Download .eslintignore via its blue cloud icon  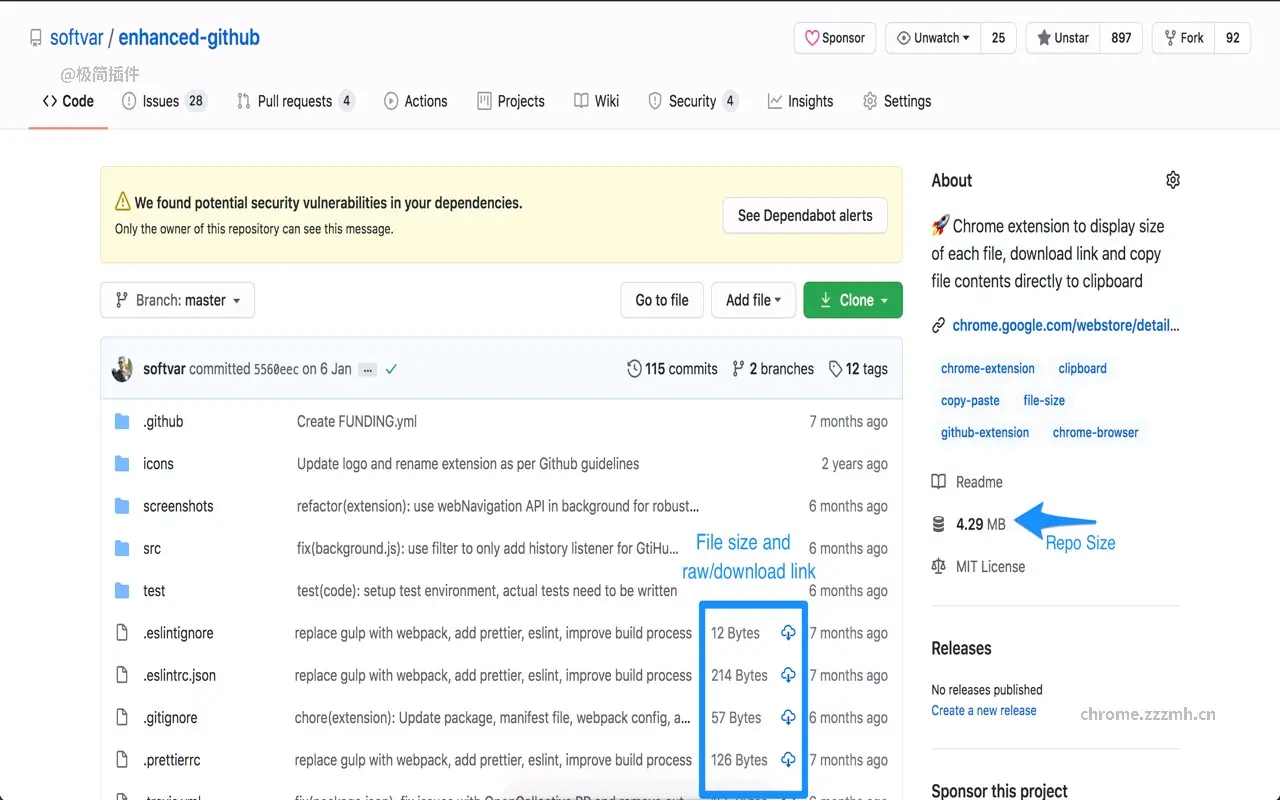[788, 632]
